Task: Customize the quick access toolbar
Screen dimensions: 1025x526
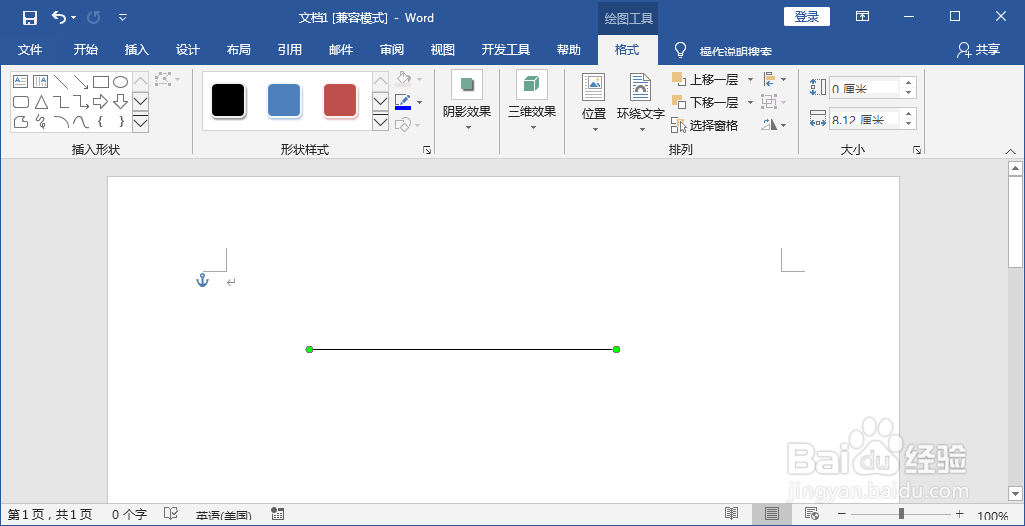Action: (x=123, y=18)
